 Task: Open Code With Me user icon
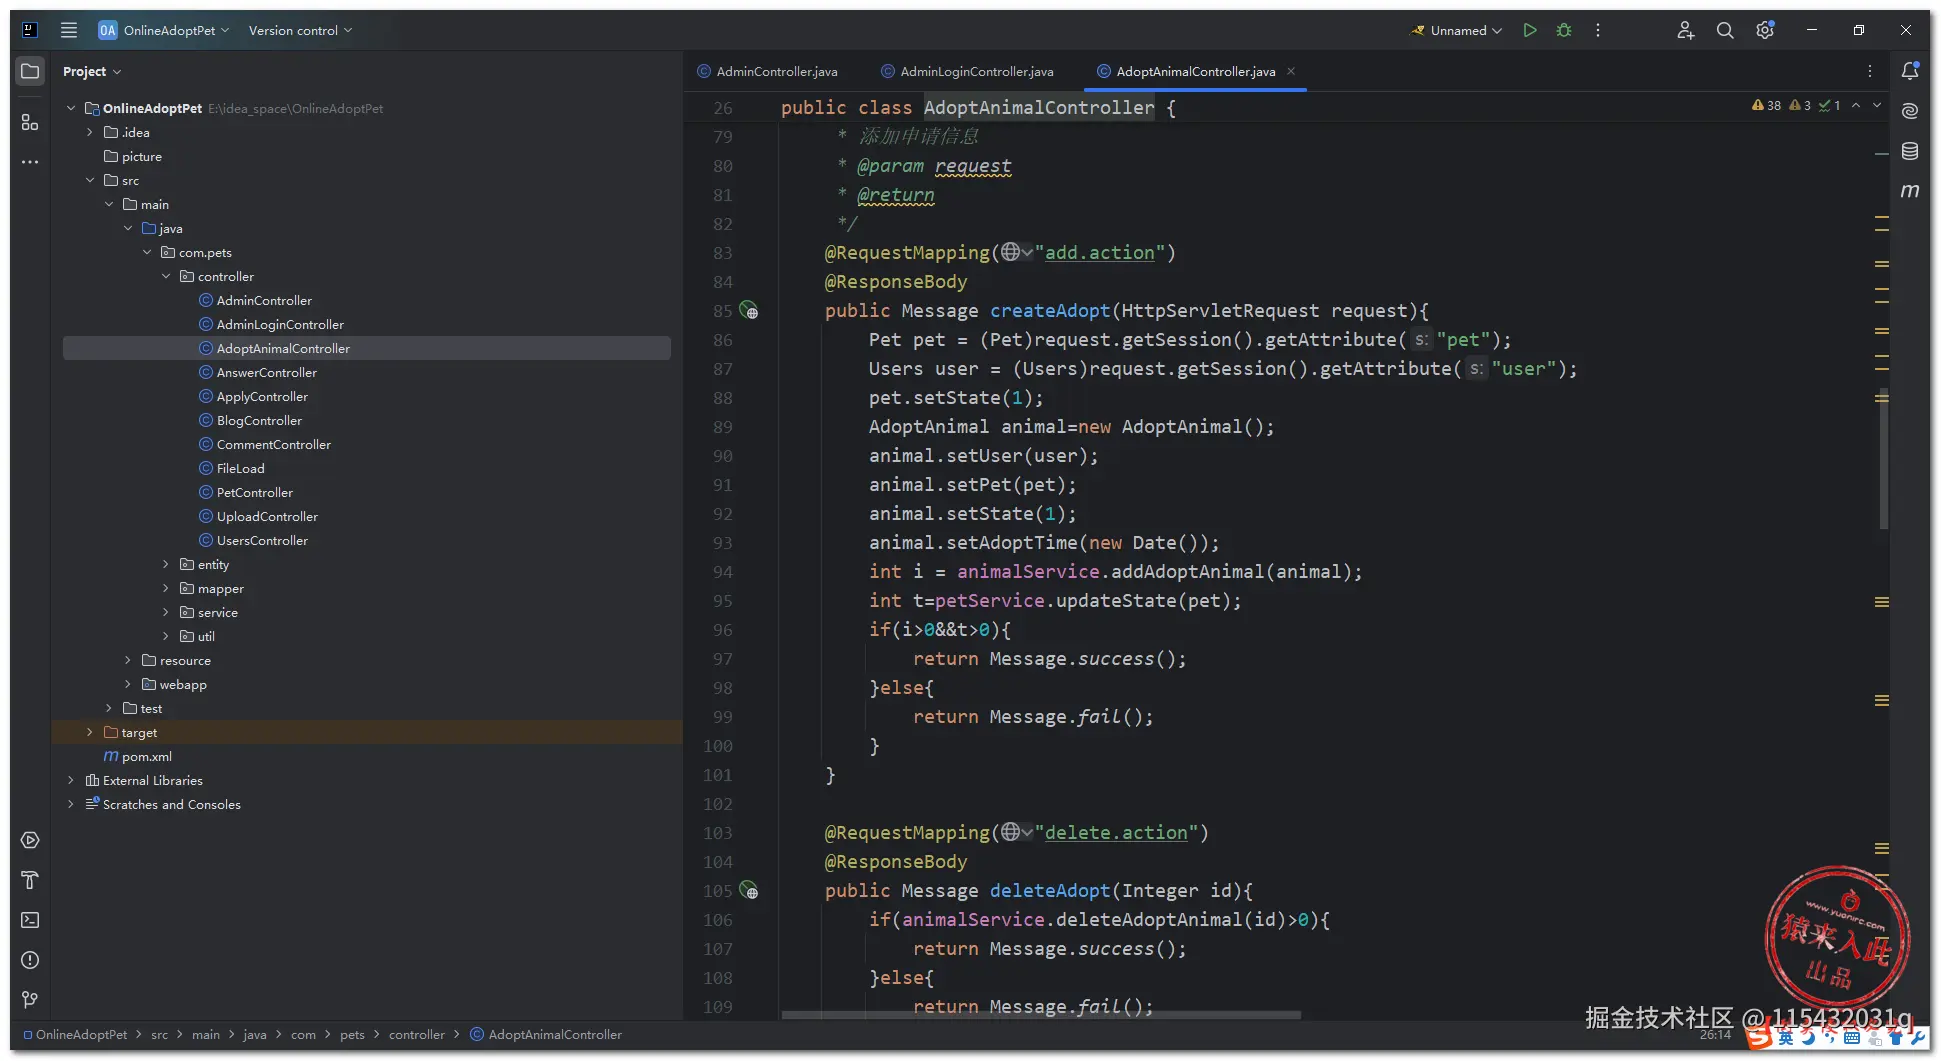click(x=1686, y=30)
